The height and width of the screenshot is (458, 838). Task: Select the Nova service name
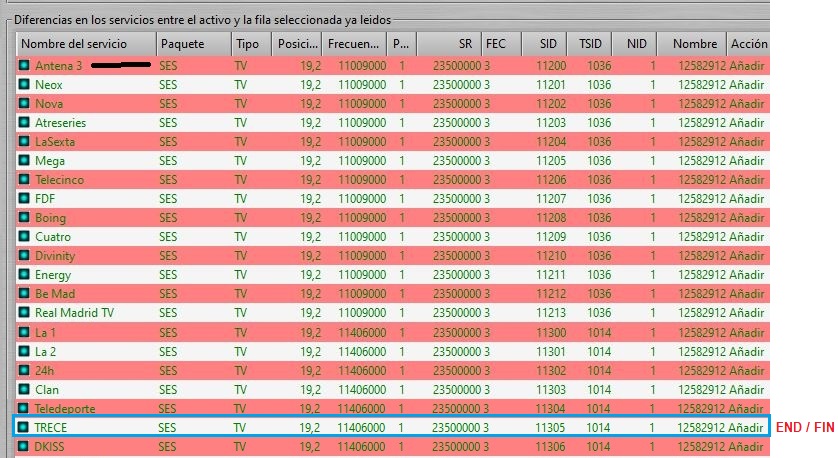coord(49,104)
